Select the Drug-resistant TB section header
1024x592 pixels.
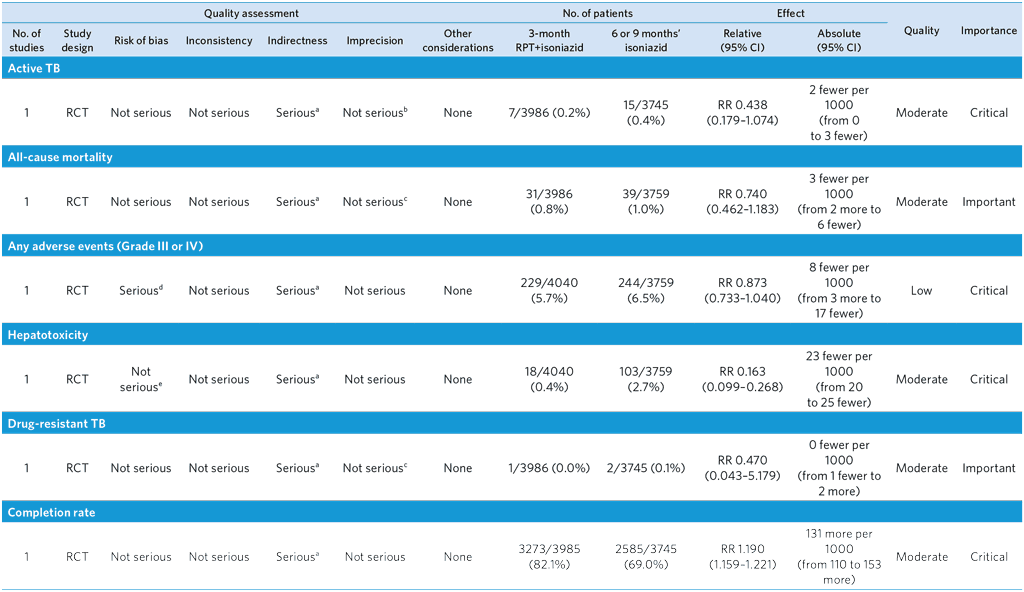coord(57,424)
